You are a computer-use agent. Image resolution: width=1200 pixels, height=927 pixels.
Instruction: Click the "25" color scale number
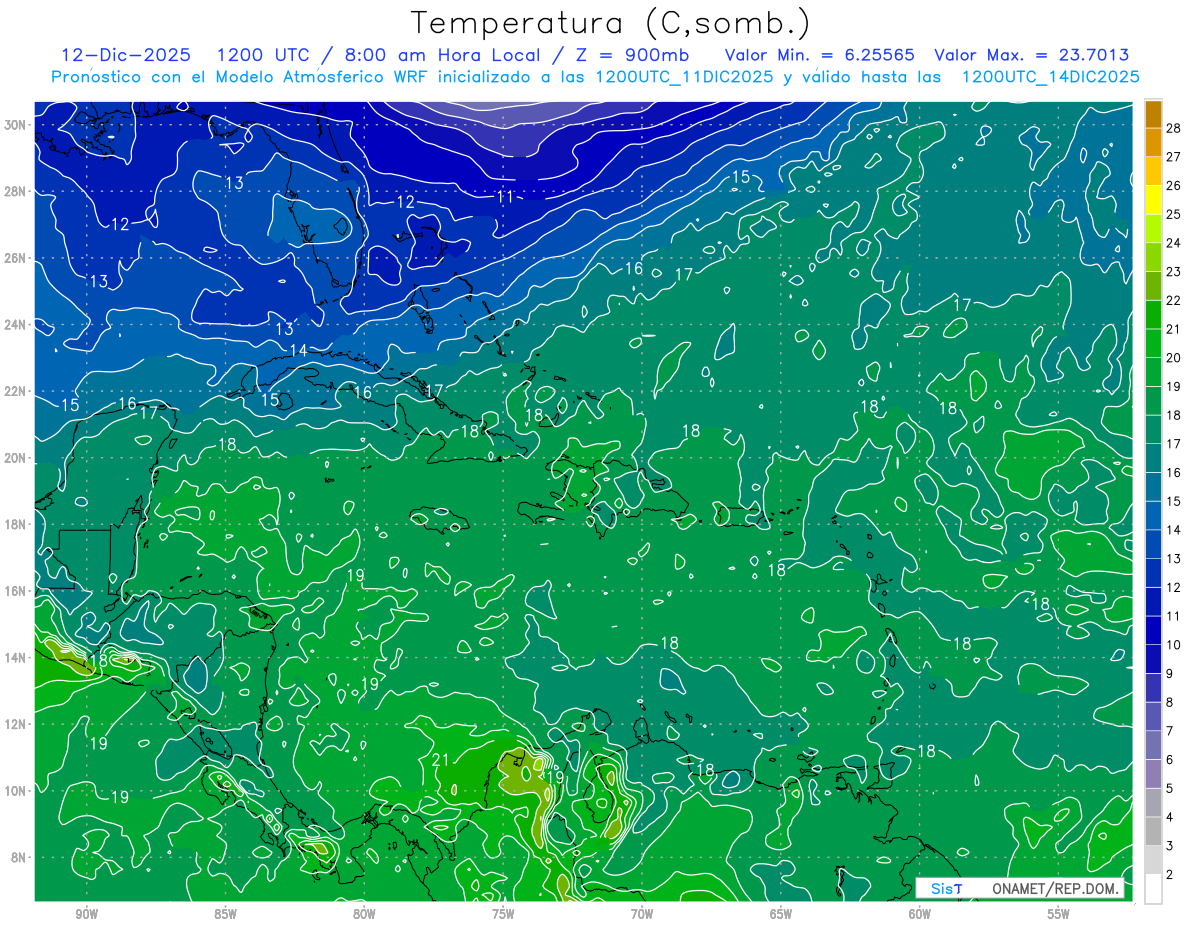(1173, 214)
